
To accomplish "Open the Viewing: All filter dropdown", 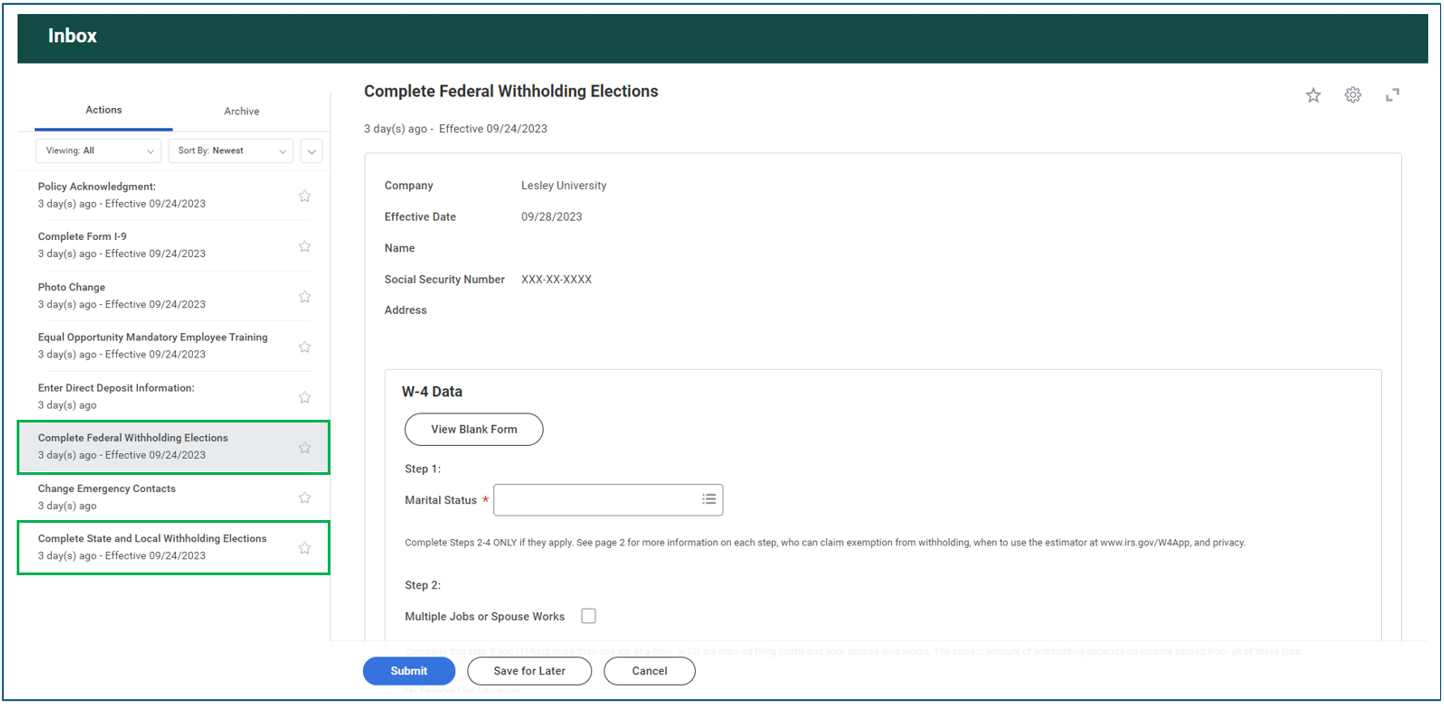I will tap(98, 151).
